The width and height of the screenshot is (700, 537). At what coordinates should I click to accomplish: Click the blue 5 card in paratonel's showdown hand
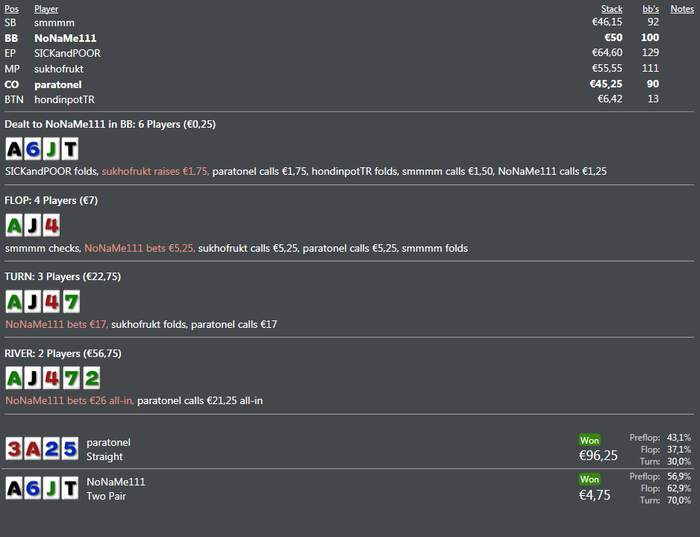click(x=71, y=449)
